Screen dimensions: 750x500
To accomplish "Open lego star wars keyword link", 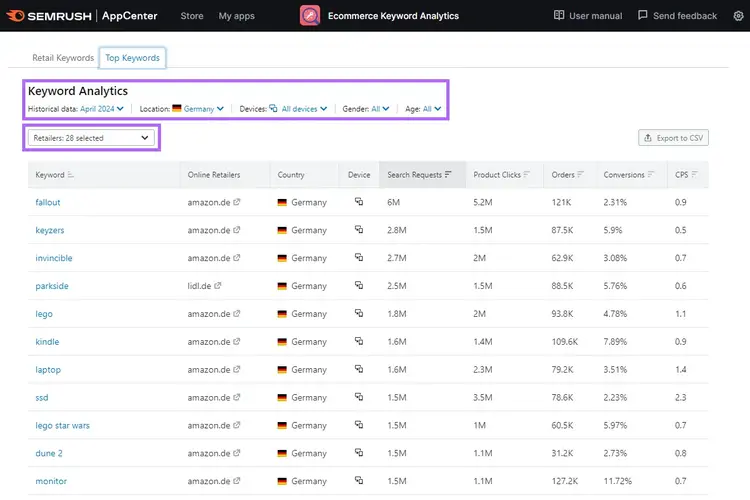I will click(62, 425).
